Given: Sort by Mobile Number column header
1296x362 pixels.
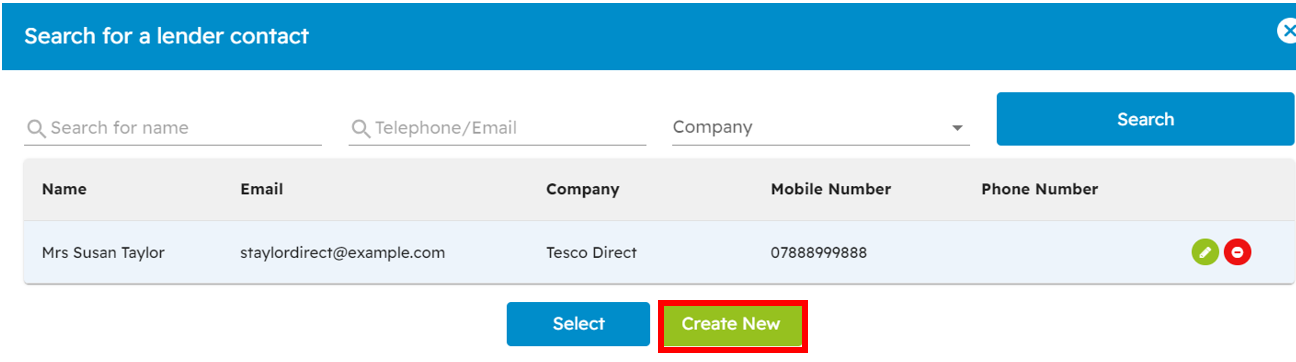Looking at the screenshot, I should coord(831,189).
